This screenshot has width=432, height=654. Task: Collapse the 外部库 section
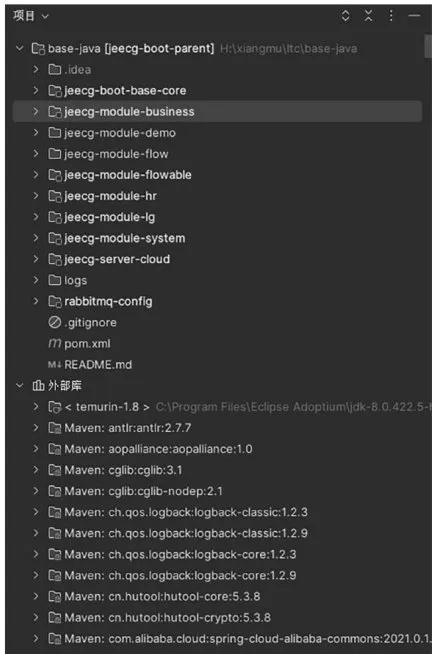(19, 385)
